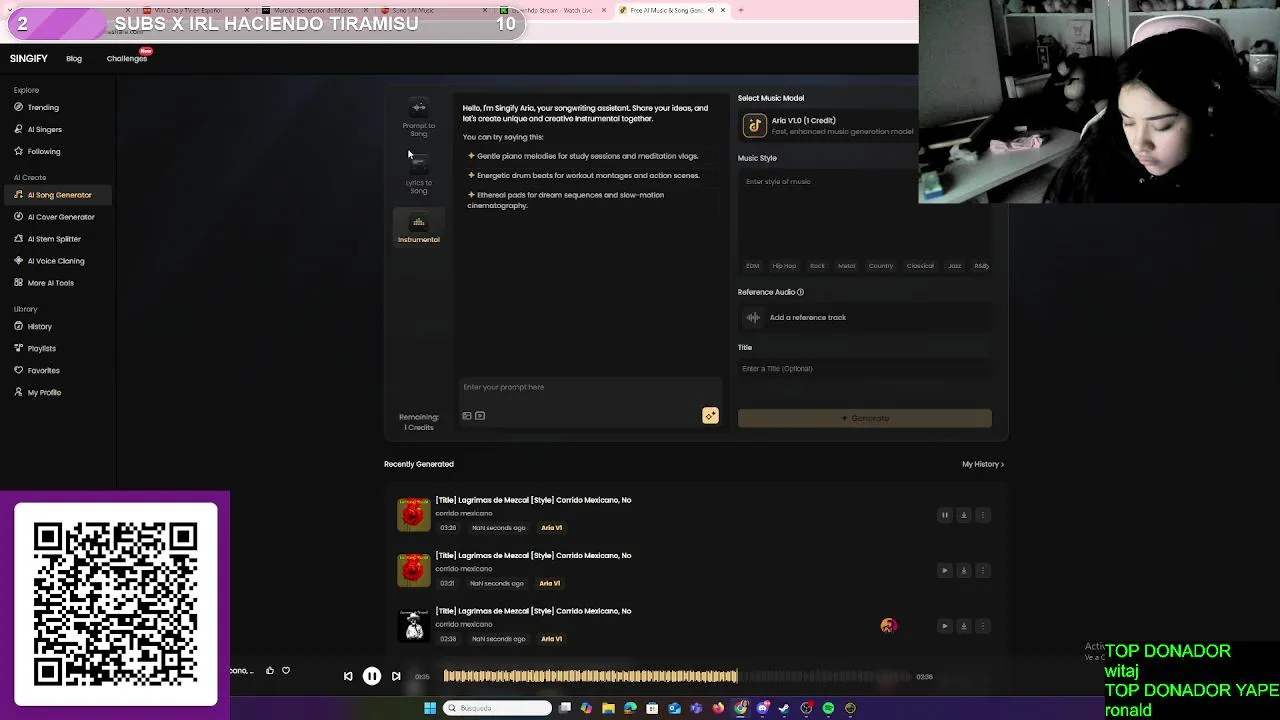Open the Blog page
The height and width of the screenshot is (720, 1280).
click(74, 59)
